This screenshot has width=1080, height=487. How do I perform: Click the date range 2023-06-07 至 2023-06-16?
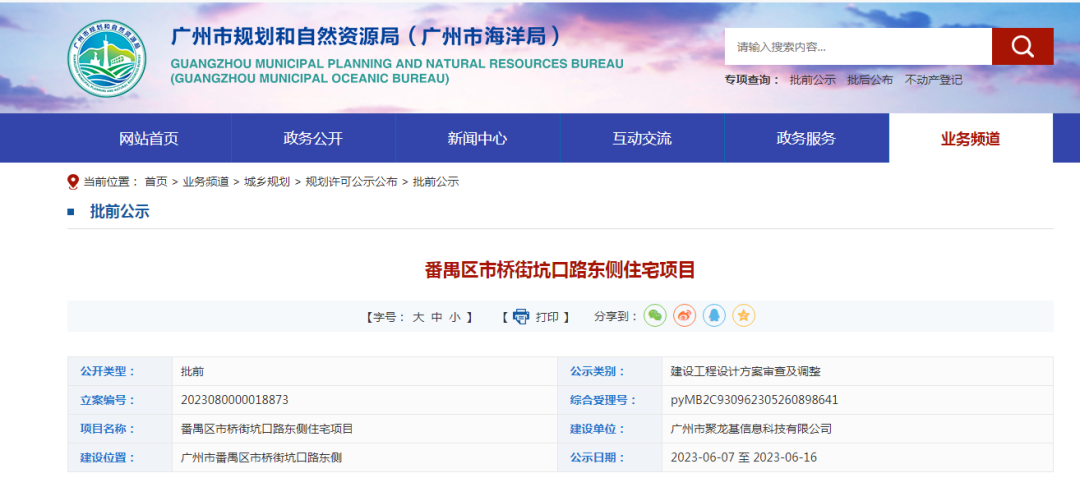(744, 457)
